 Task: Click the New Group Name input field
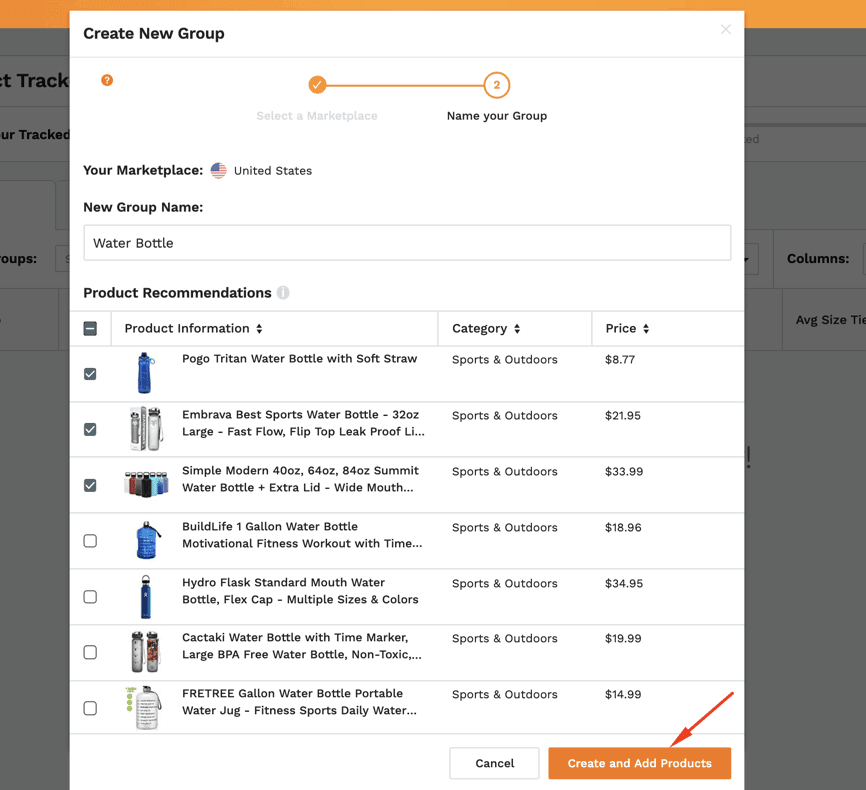pyautogui.click(x=407, y=243)
